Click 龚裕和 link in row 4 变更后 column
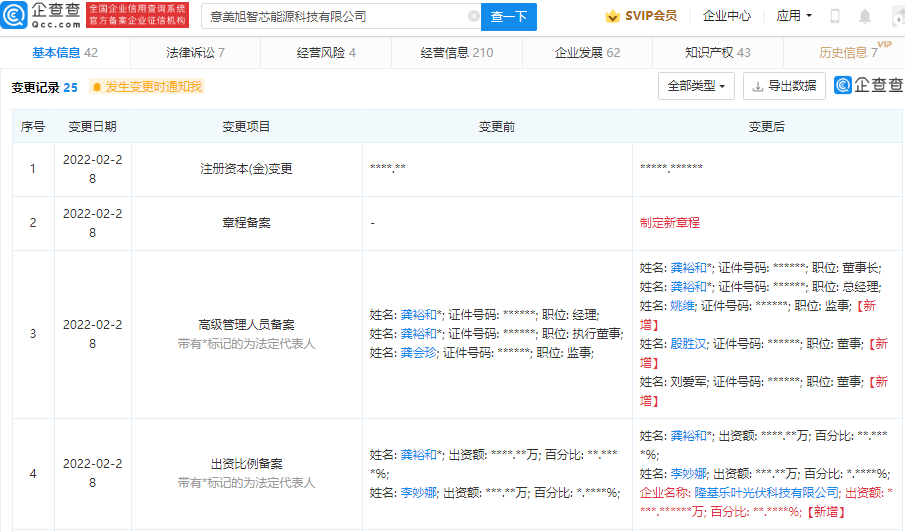This screenshot has width=905, height=532. tap(689, 436)
